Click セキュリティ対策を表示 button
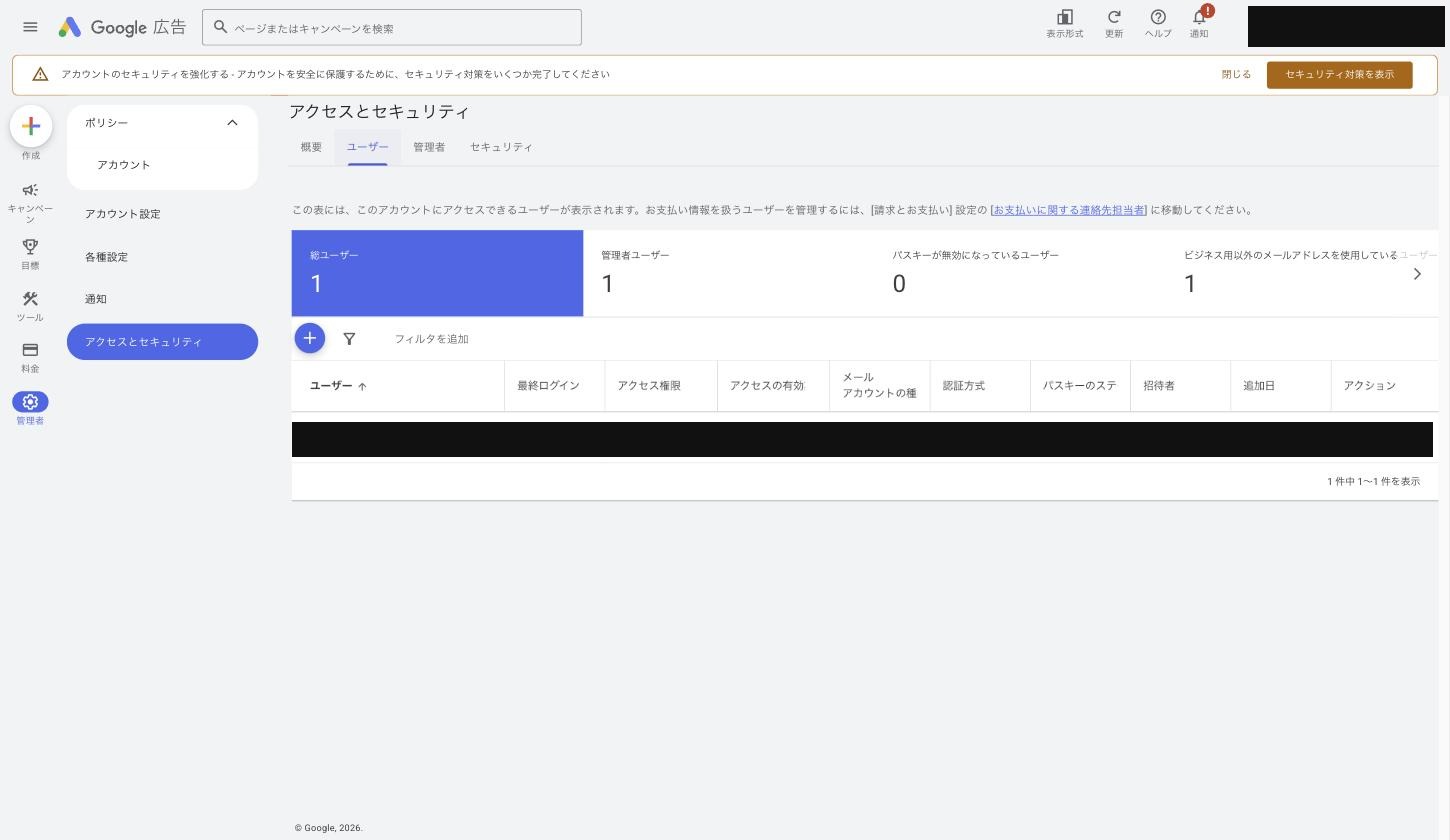The height and width of the screenshot is (840, 1450). [x=1339, y=75]
